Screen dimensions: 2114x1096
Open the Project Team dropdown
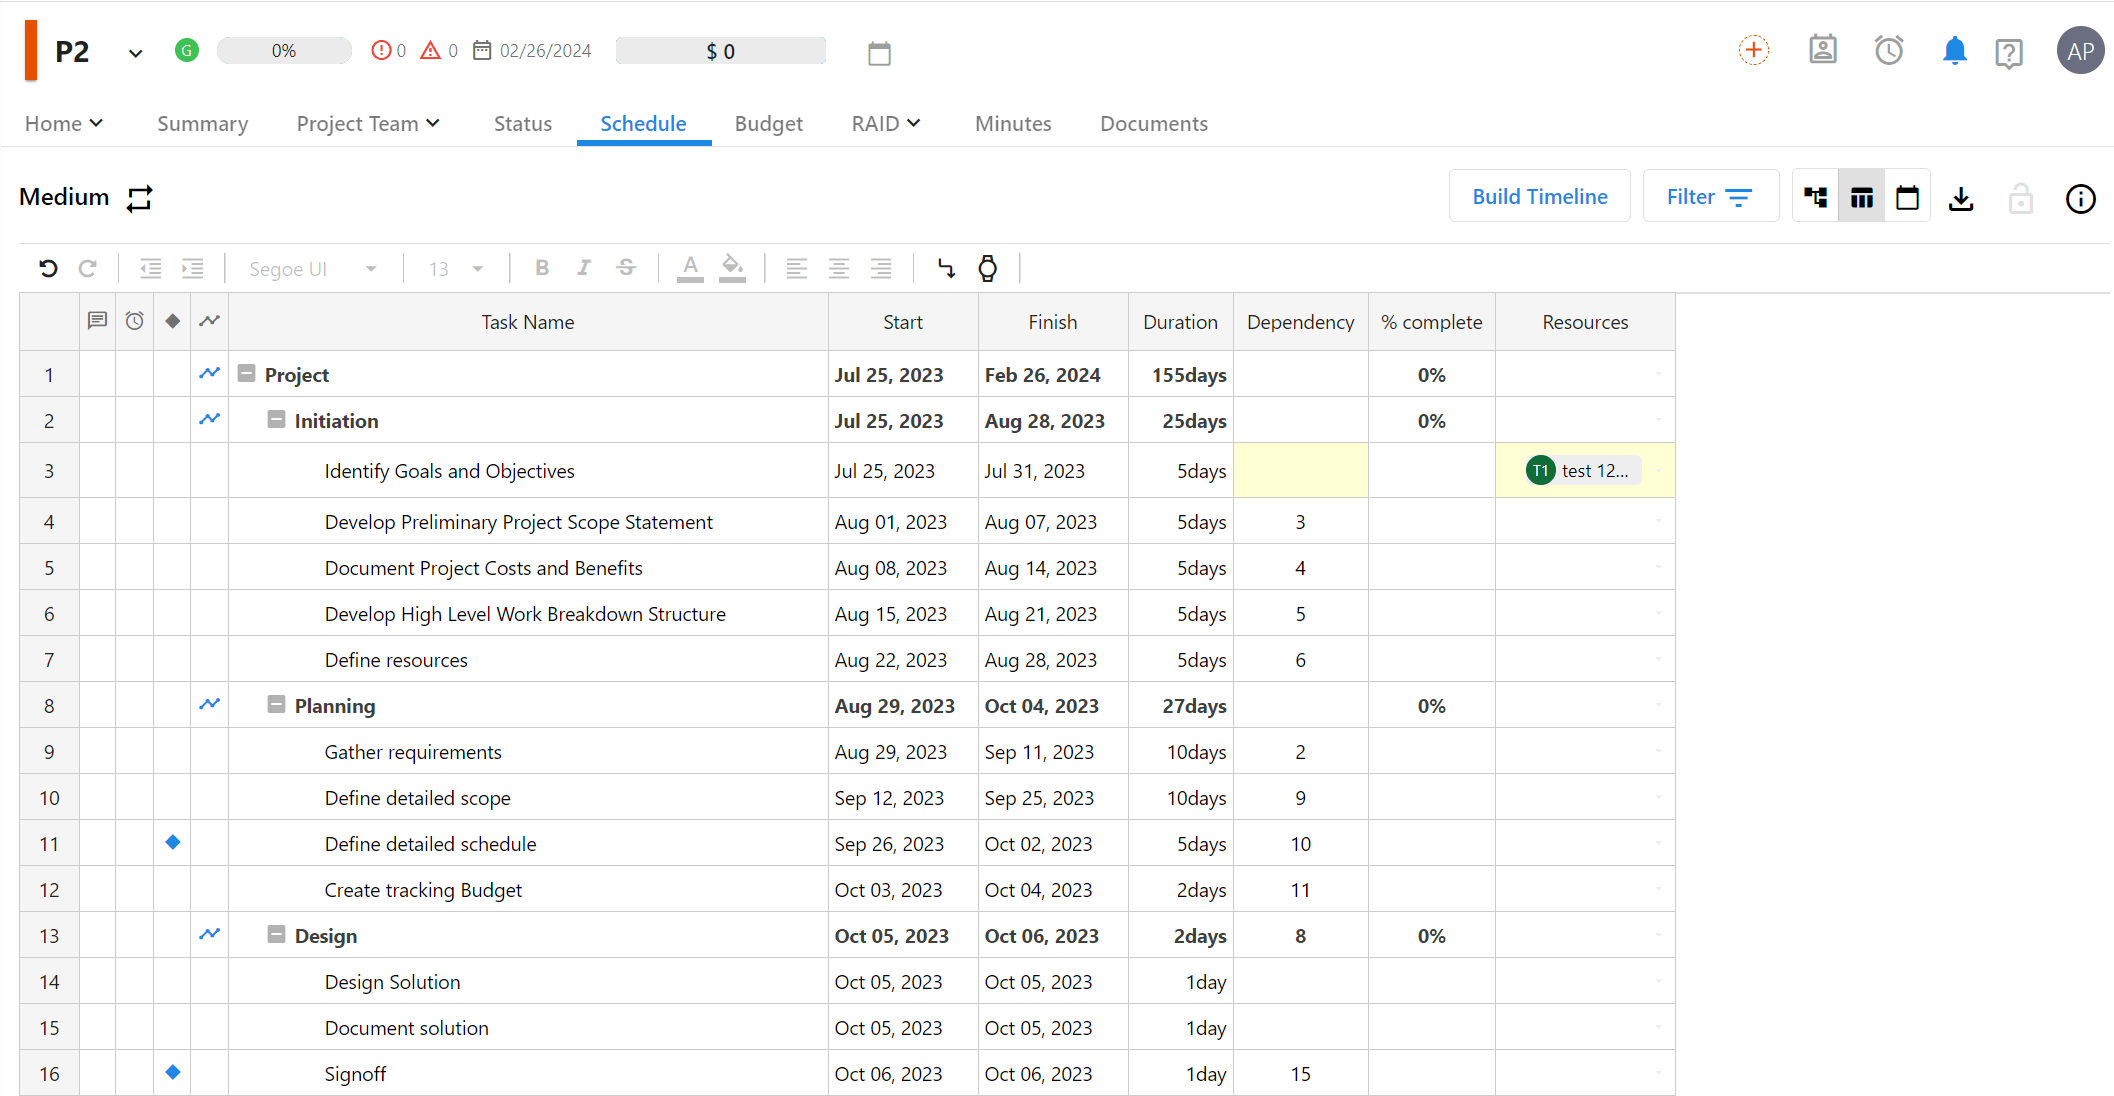pyautogui.click(x=368, y=123)
